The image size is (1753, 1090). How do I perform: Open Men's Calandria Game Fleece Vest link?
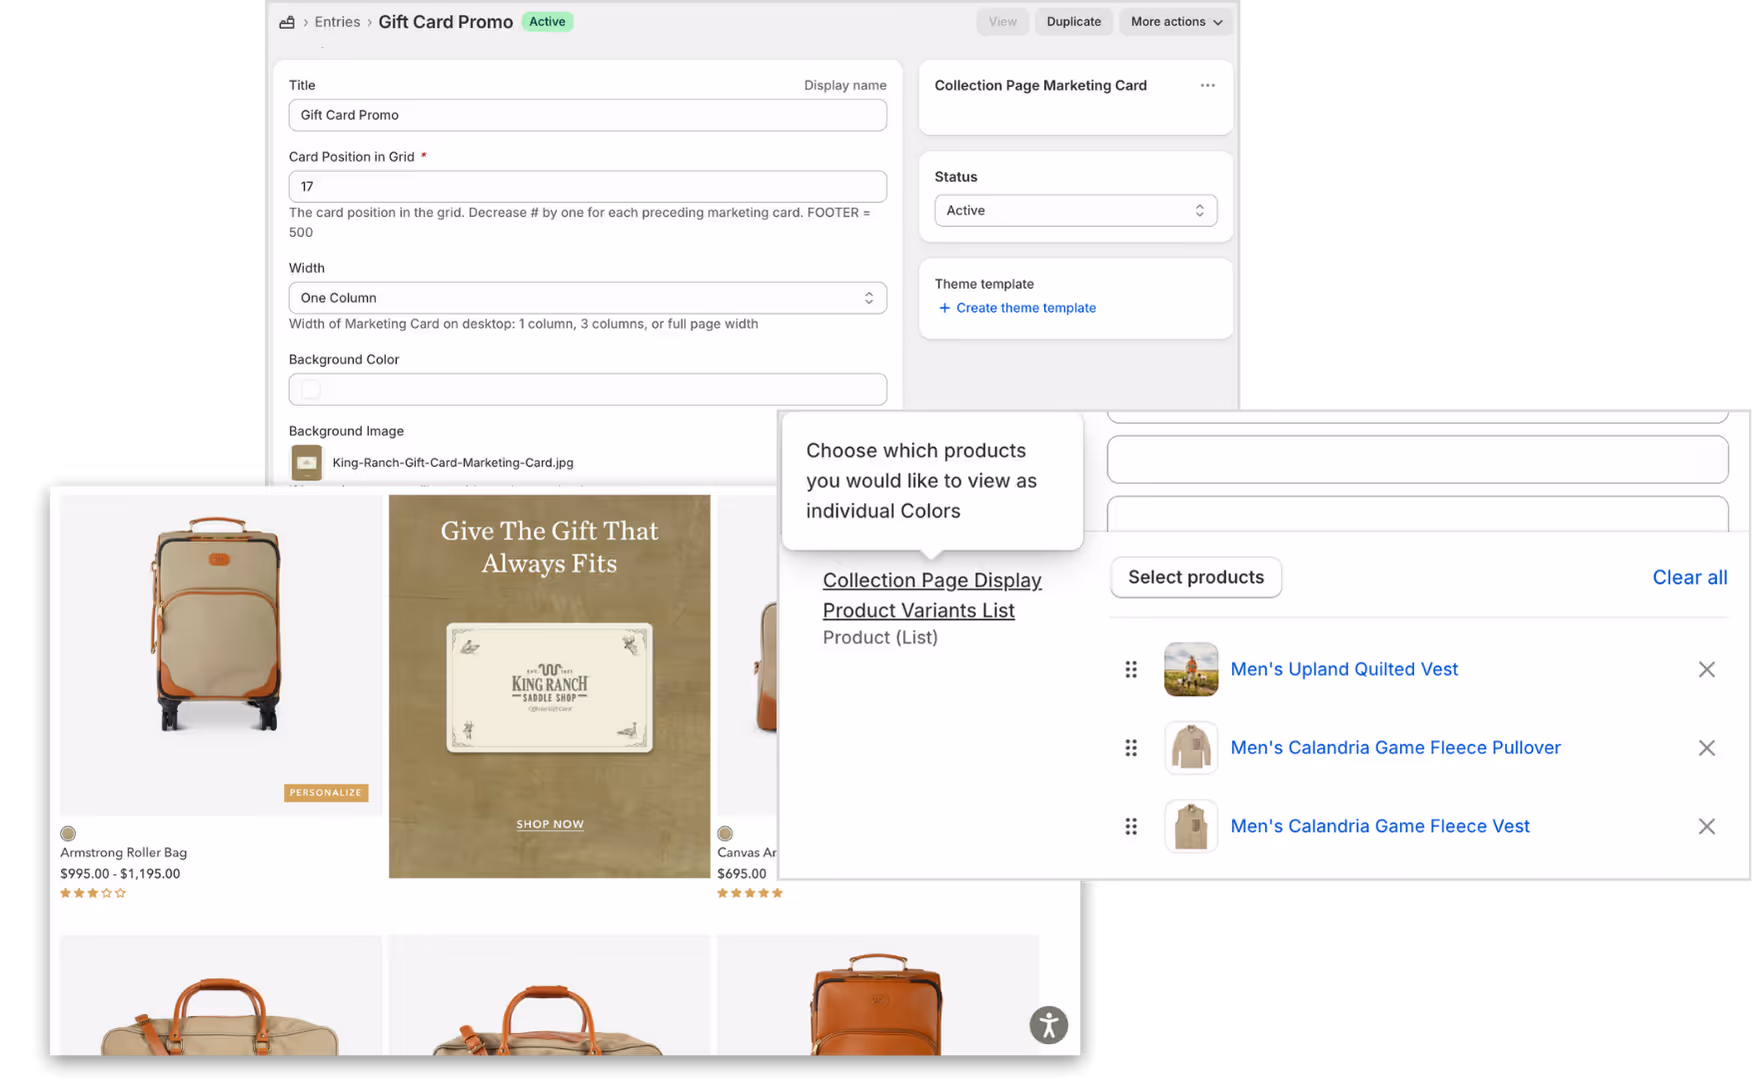click(1380, 826)
